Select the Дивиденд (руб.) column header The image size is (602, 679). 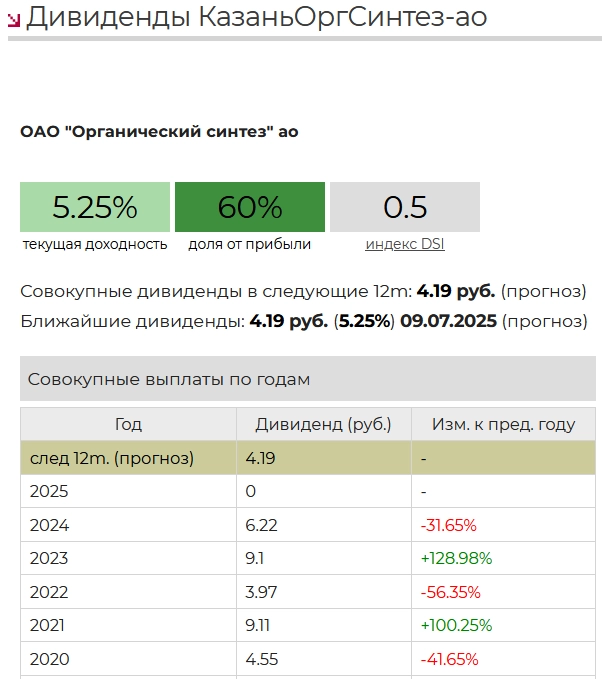point(323,424)
